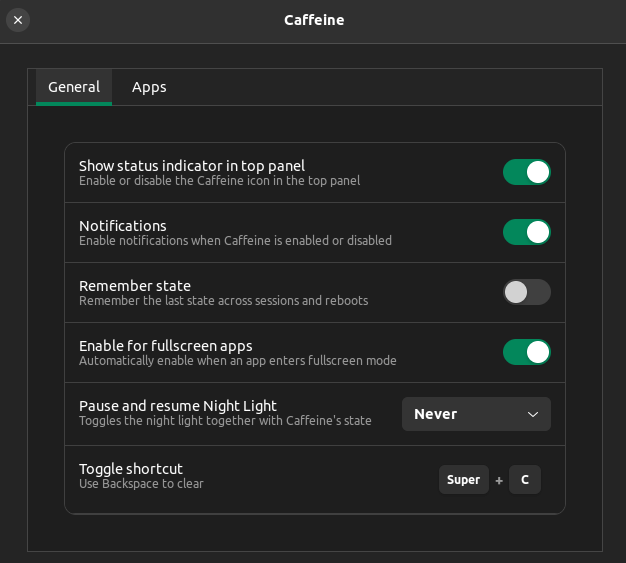This screenshot has width=626, height=563.
Task: Click the Caffeine window title
Action: point(314,20)
